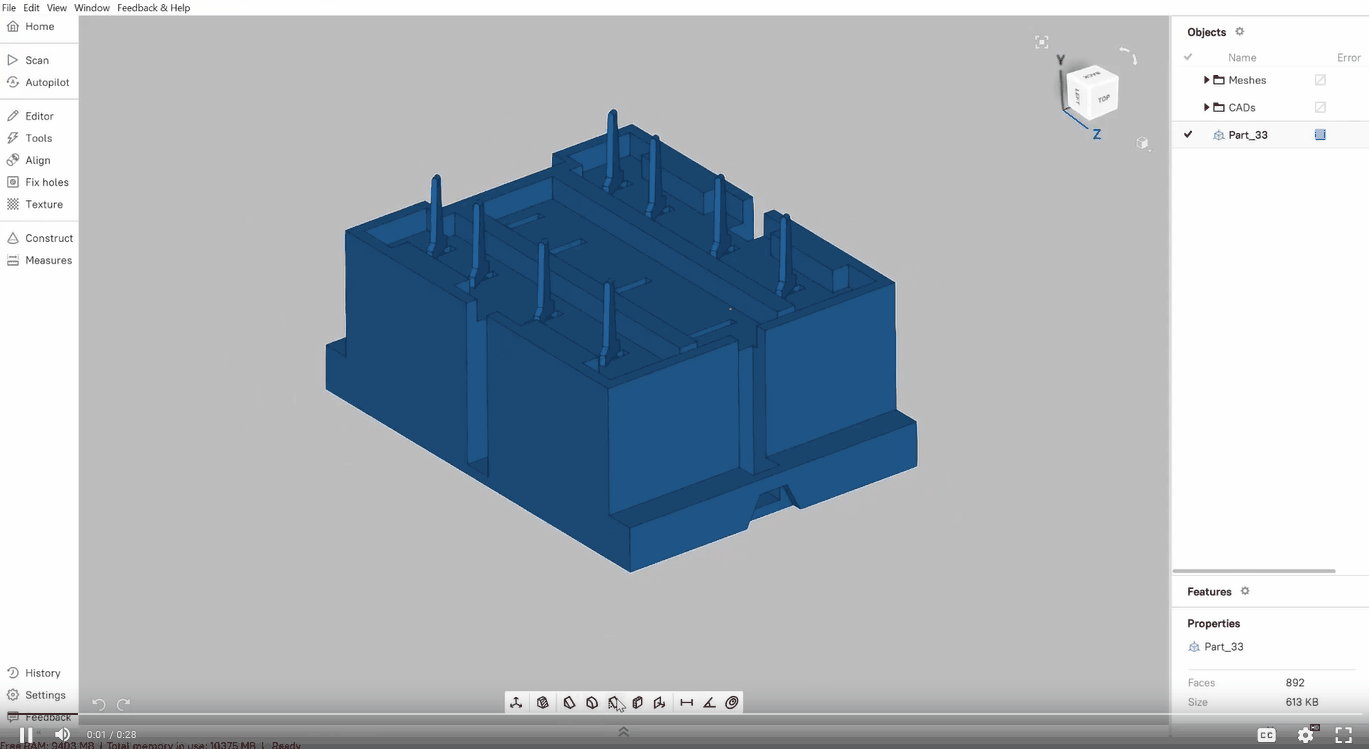Screen dimensions: 1369x749
Task: Open the Window menu
Action: (92, 7)
